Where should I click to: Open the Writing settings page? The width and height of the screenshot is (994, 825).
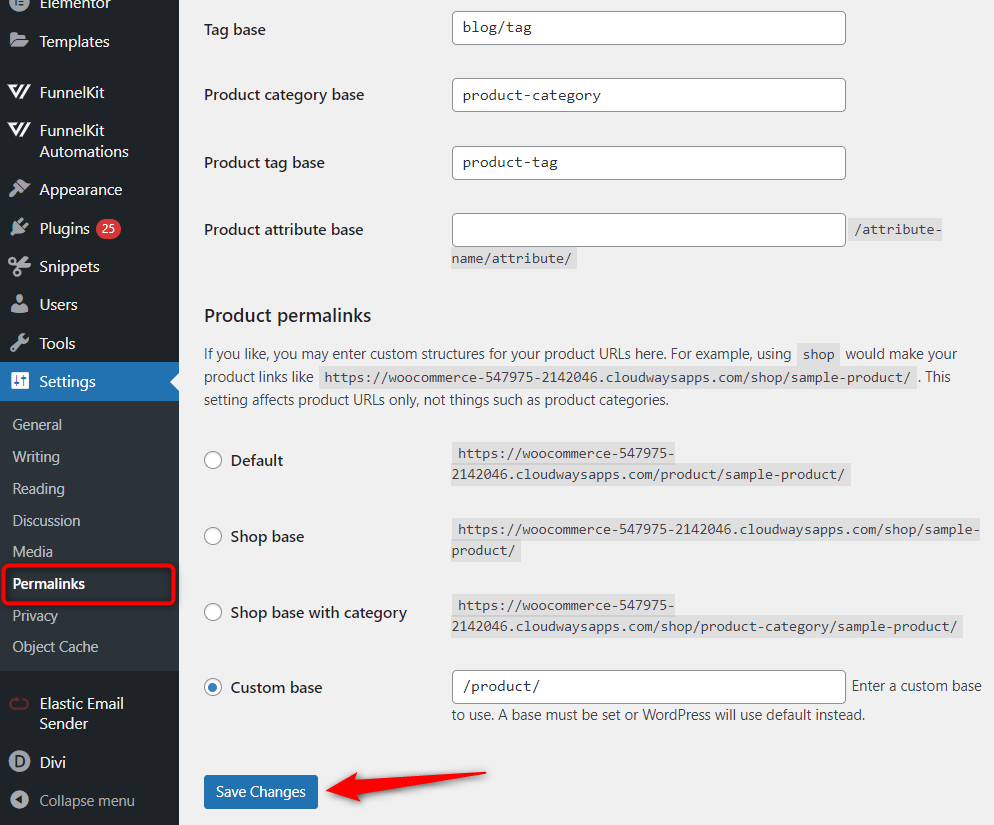click(x=36, y=456)
